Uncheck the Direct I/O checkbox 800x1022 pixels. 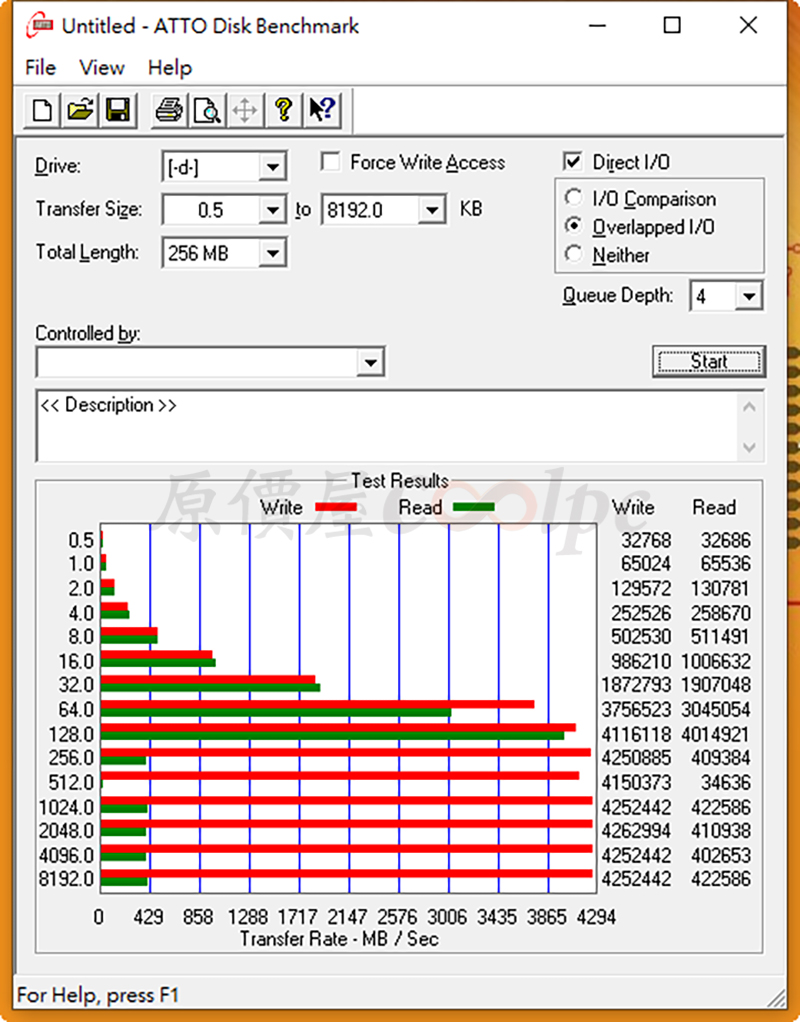coord(572,161)
